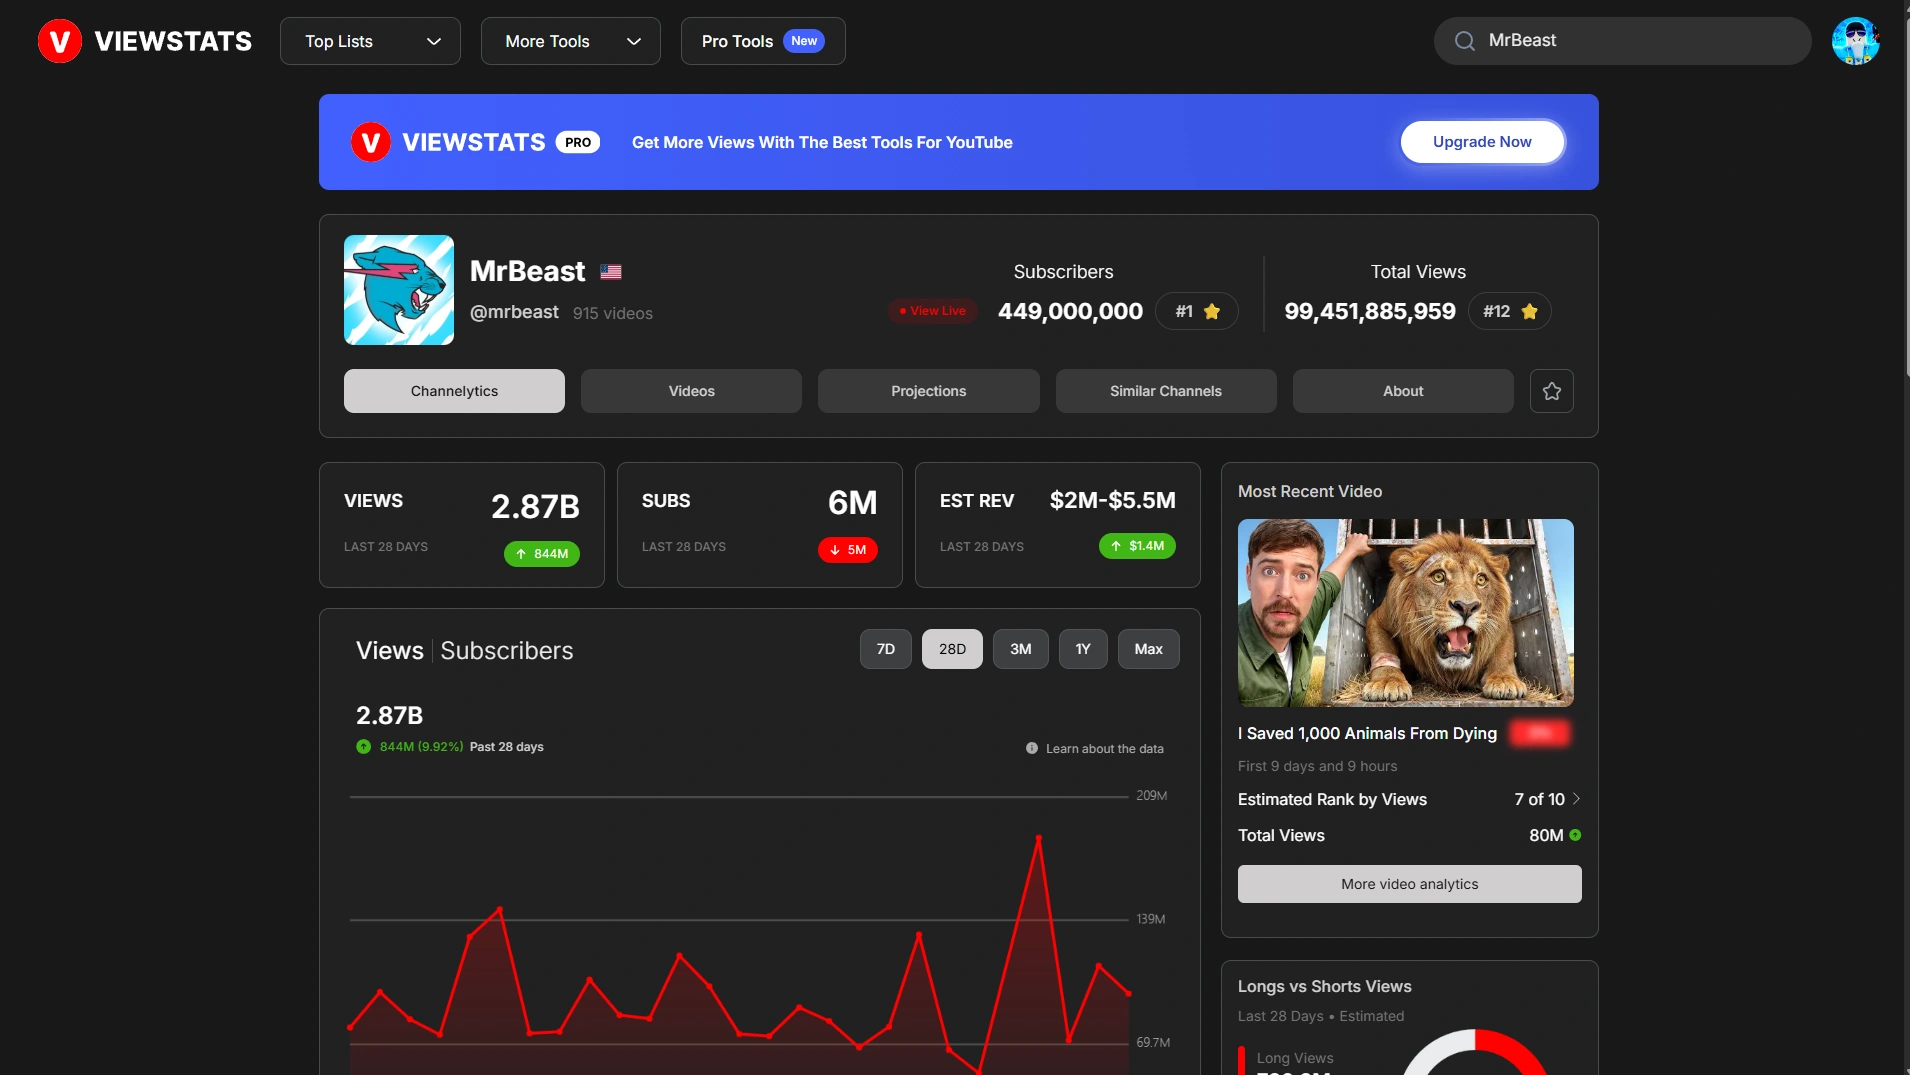Image resolution: width=1910 pixels, height=1075 pixels.
Task: Switch chart to Subscribers
Action: click(x=507, y=651)
